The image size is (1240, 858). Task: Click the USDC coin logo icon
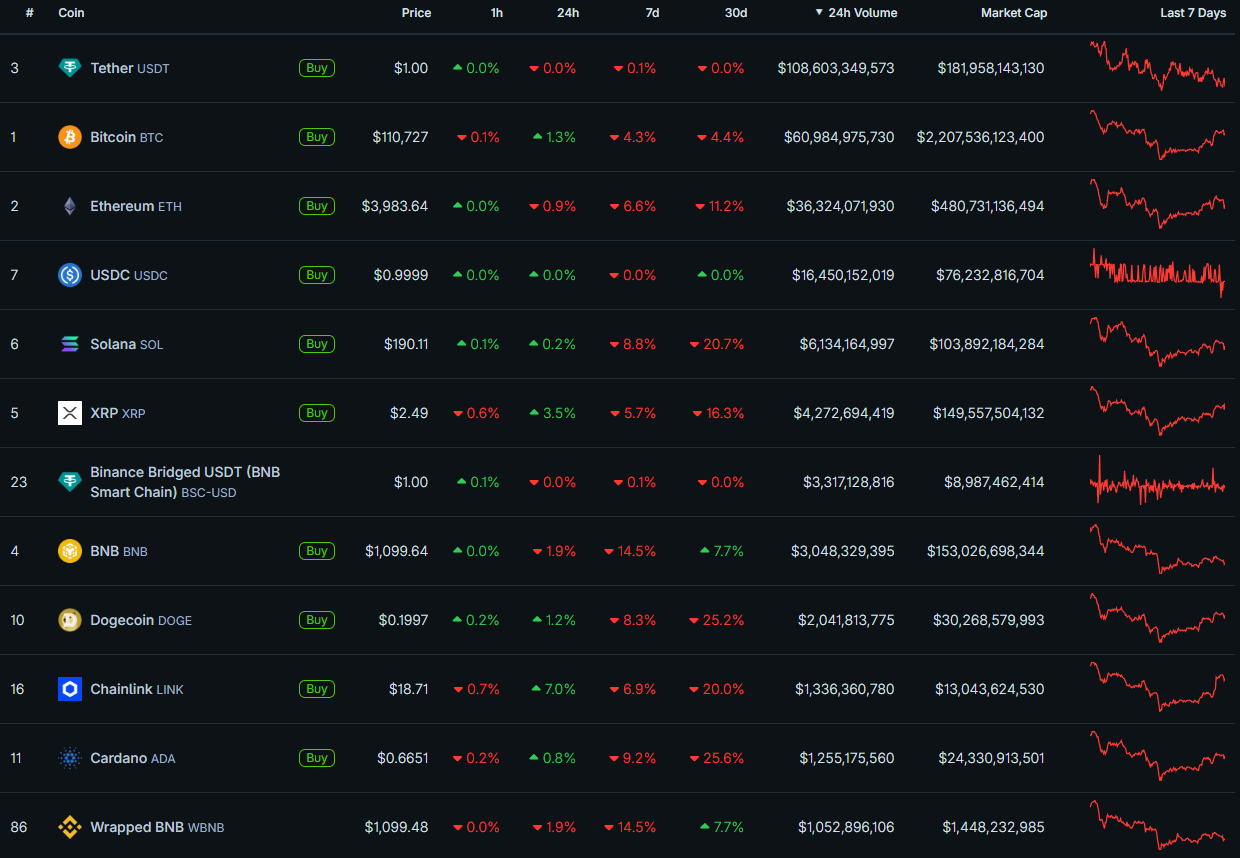click(70, 275)
